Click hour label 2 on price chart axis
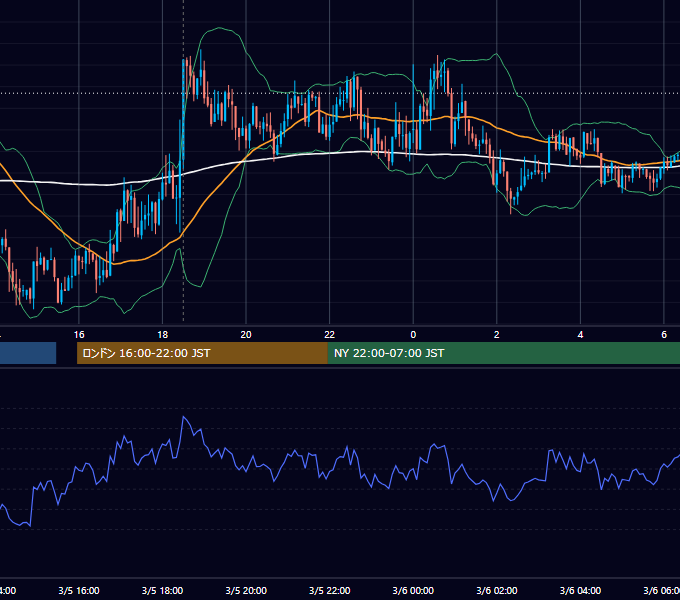 tap(497, 335)
